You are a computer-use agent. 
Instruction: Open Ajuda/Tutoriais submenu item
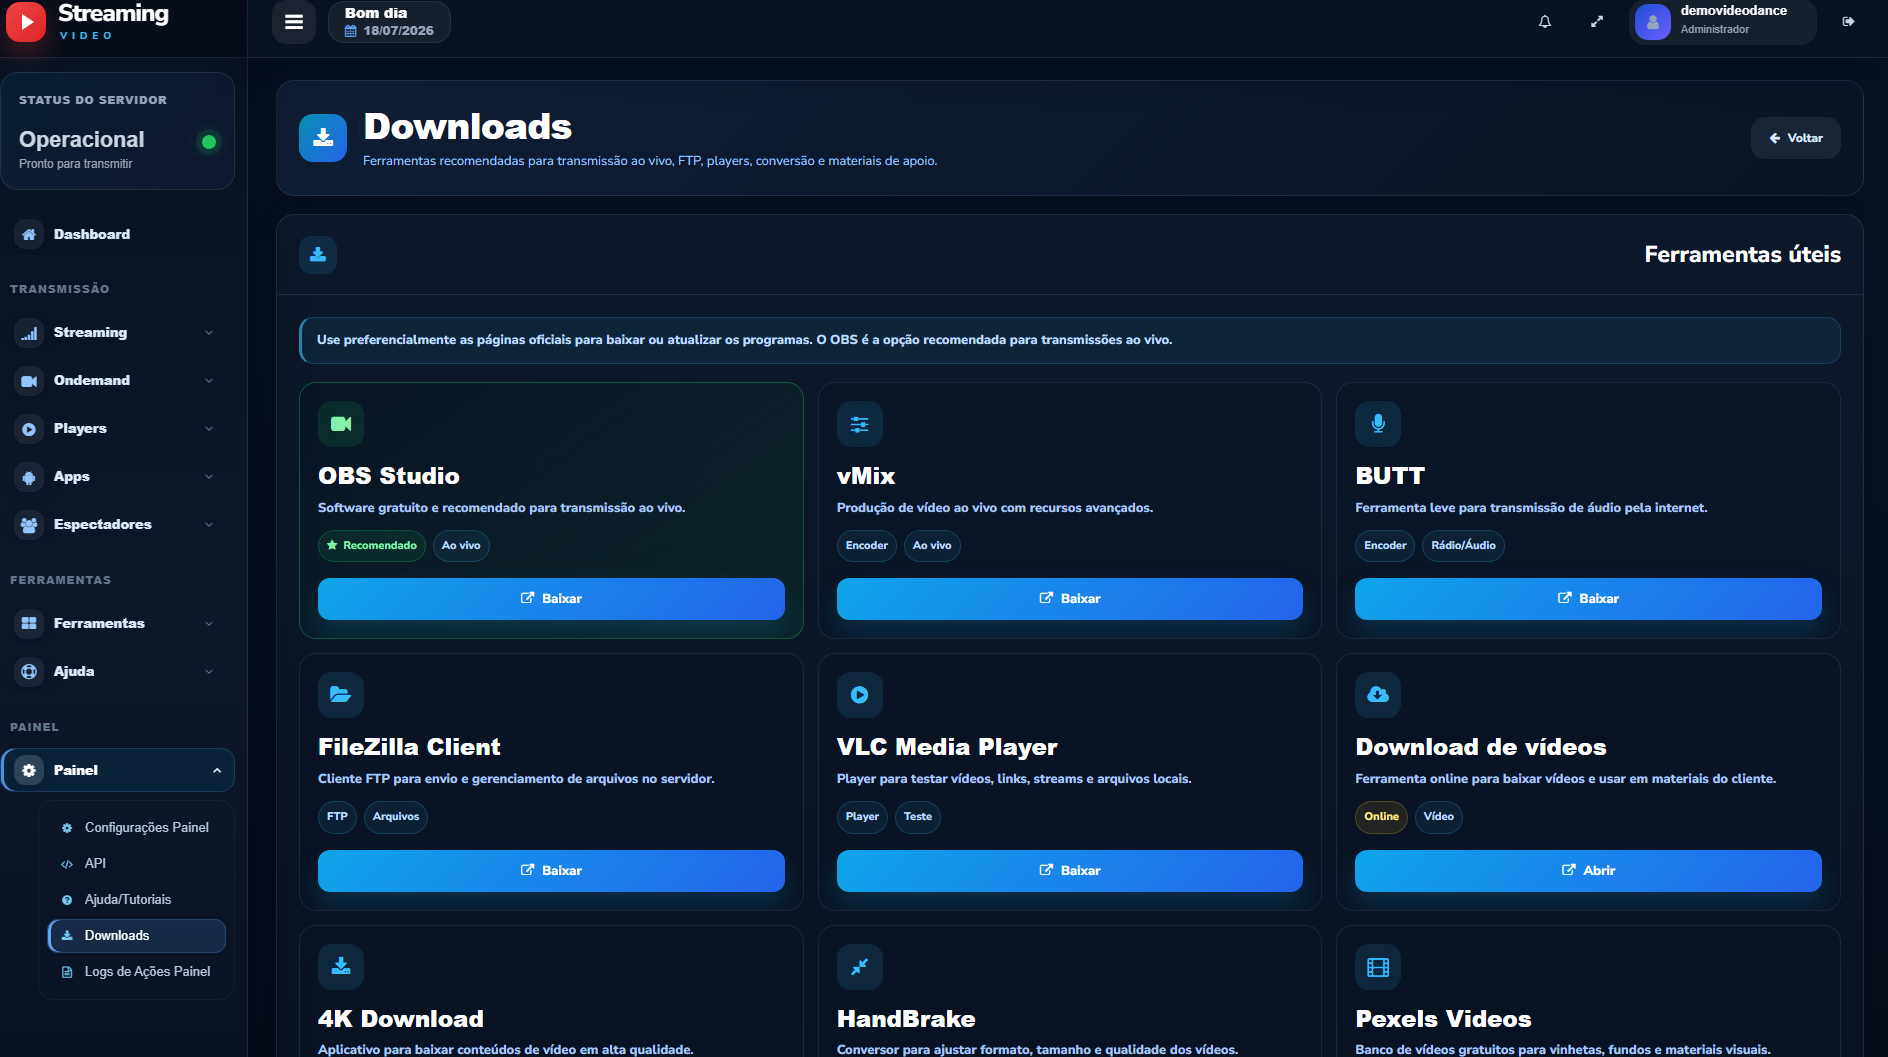click(x=136, y=899)
